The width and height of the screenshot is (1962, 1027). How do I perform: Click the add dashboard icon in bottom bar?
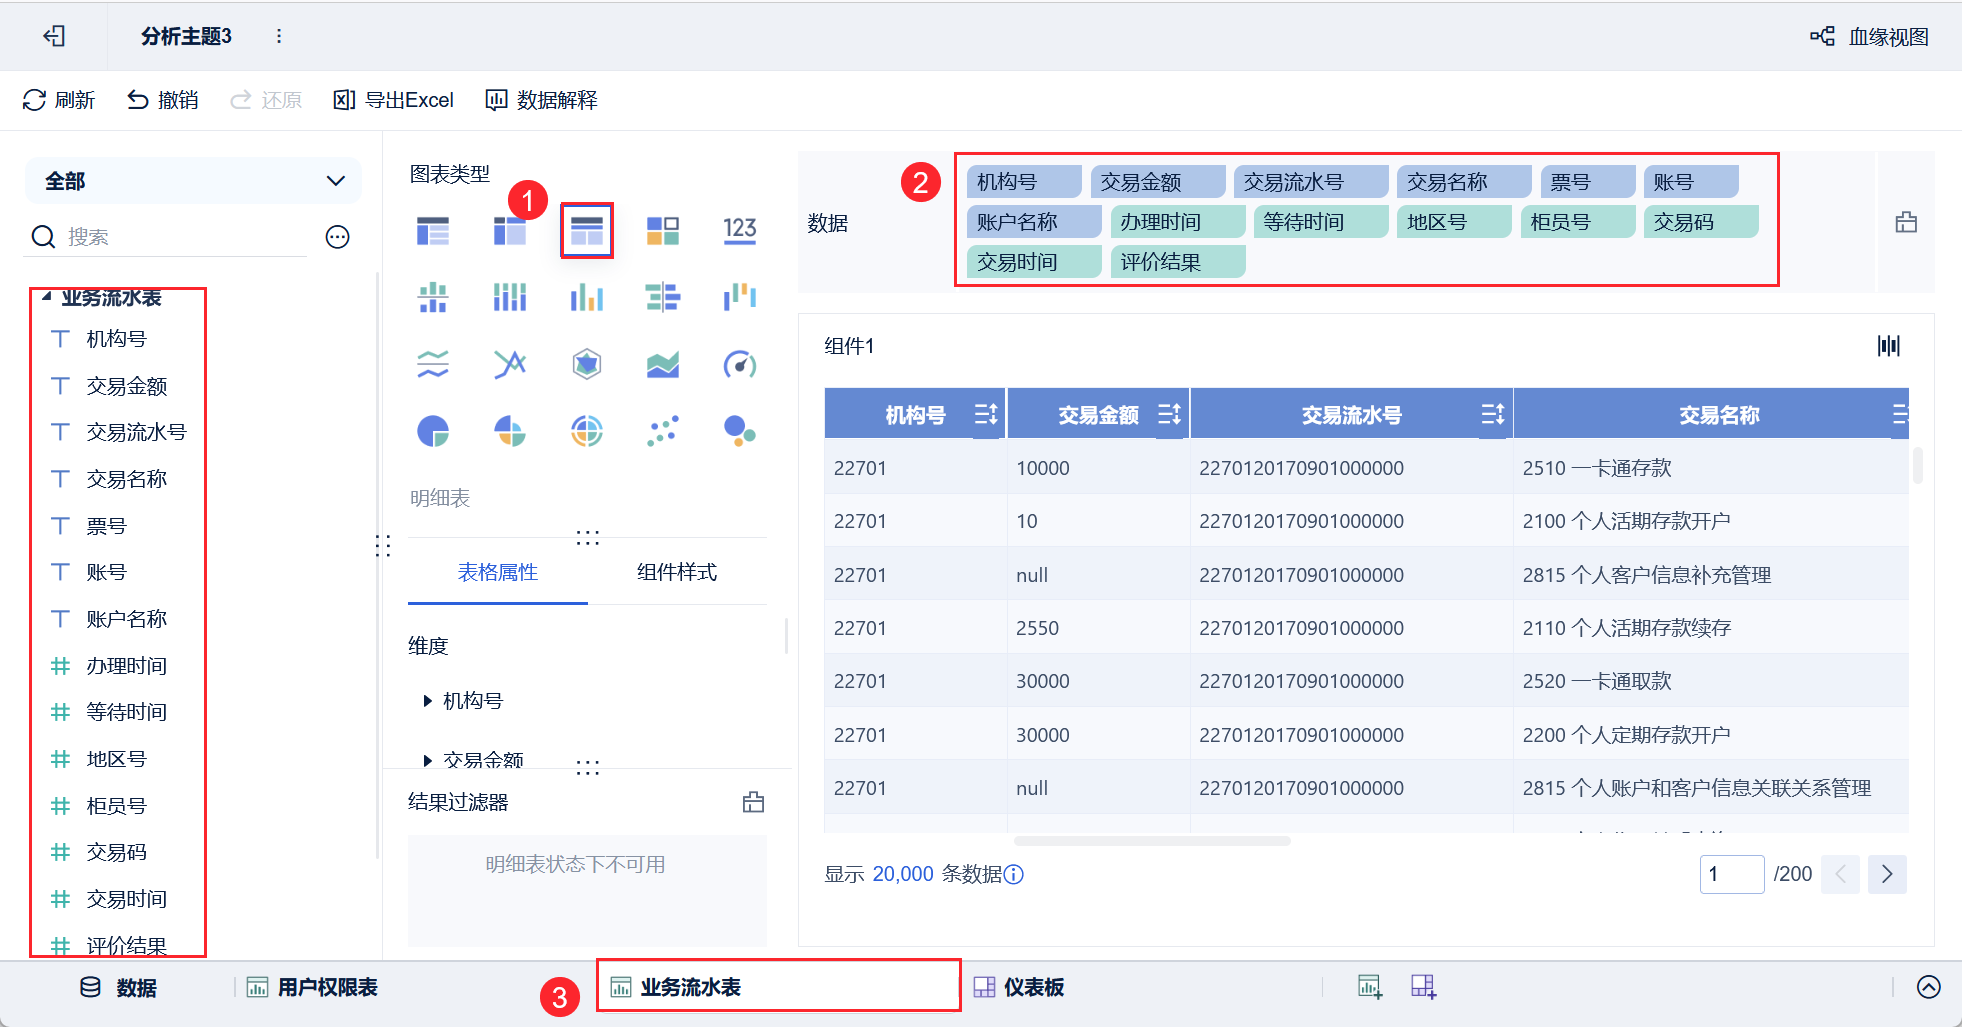1423,987
